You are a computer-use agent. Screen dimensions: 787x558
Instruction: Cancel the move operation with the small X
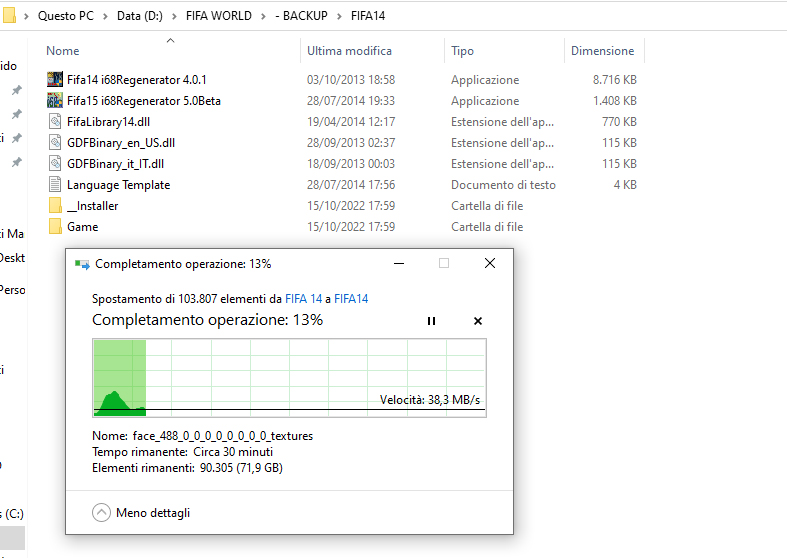click(478, 321)
